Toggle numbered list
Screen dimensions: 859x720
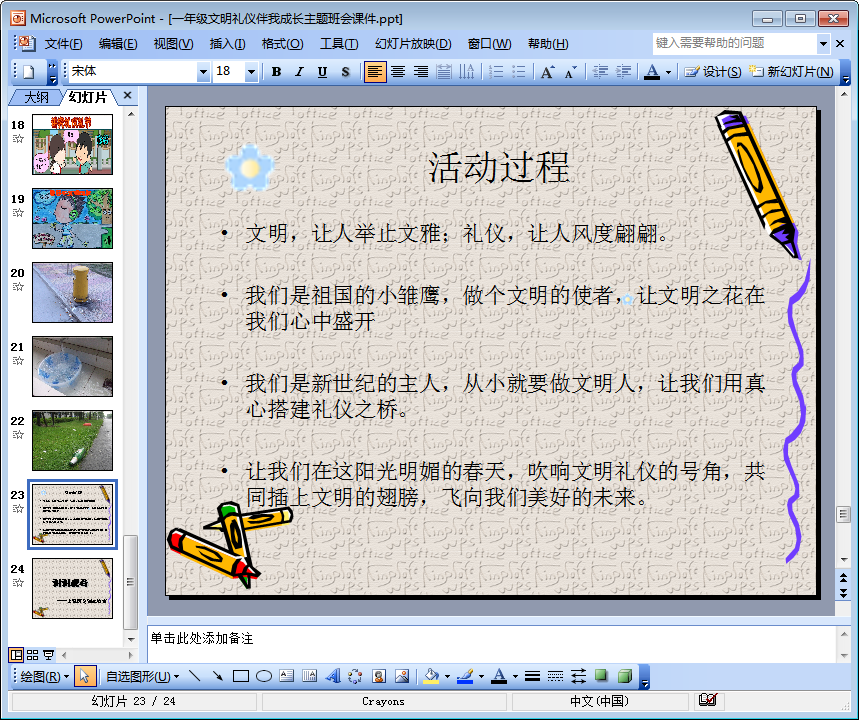(496, 72)
